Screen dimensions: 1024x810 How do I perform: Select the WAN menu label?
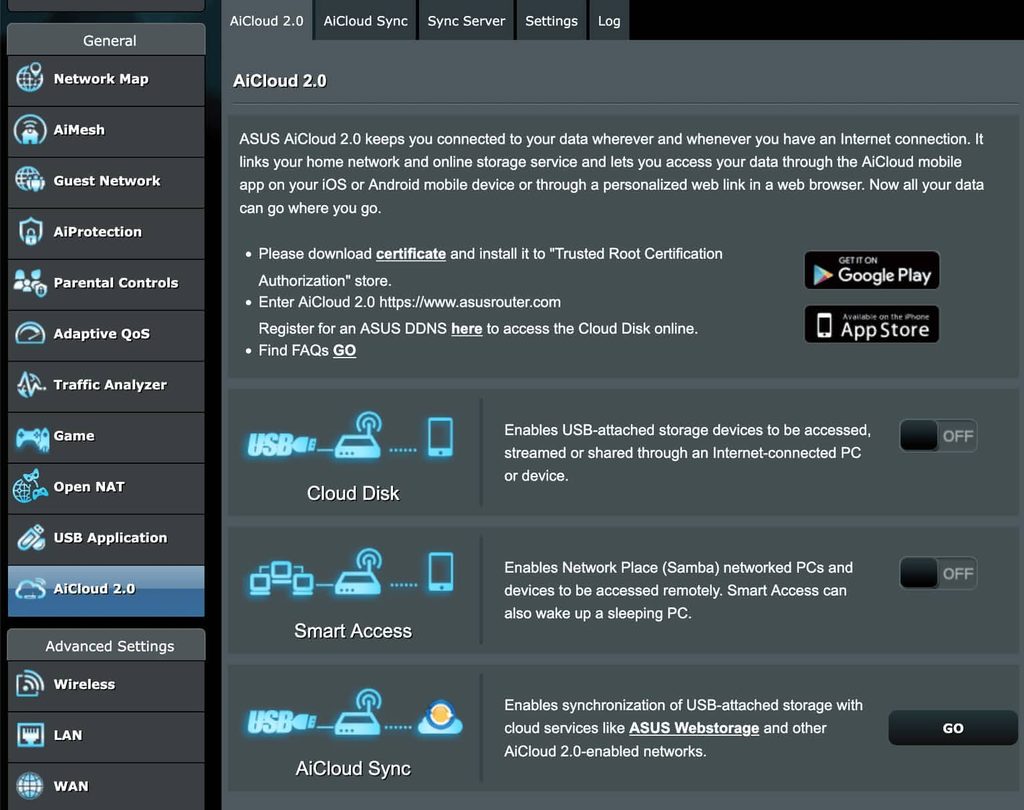pyautogui.click(x=71, y=786)
